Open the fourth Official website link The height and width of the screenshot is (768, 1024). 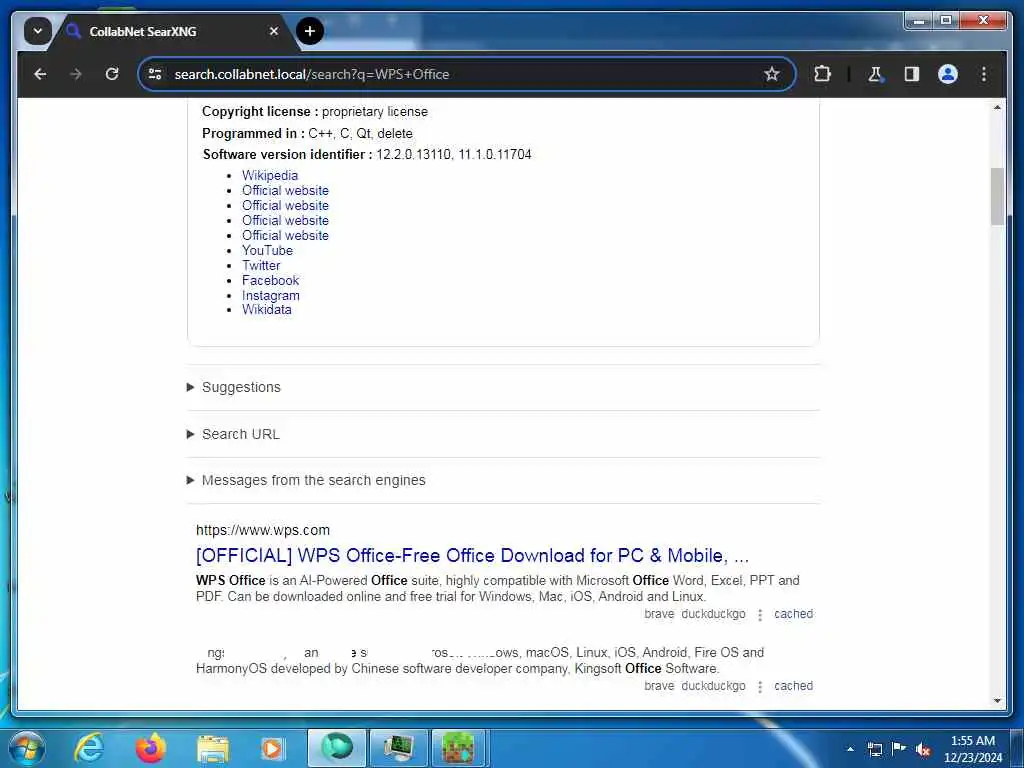point(285,235)
